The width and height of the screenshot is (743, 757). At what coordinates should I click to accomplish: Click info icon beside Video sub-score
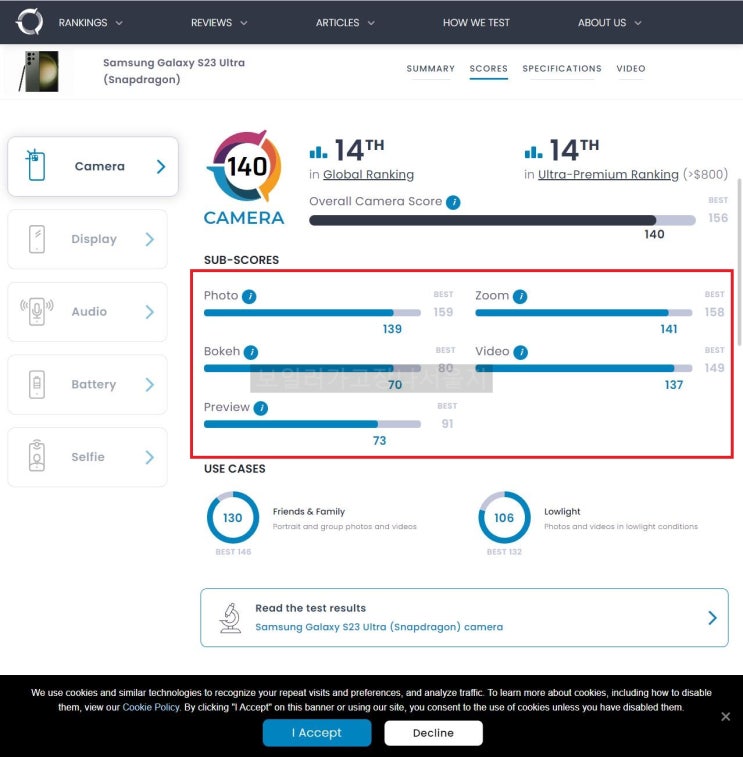(x=521, y=352)
